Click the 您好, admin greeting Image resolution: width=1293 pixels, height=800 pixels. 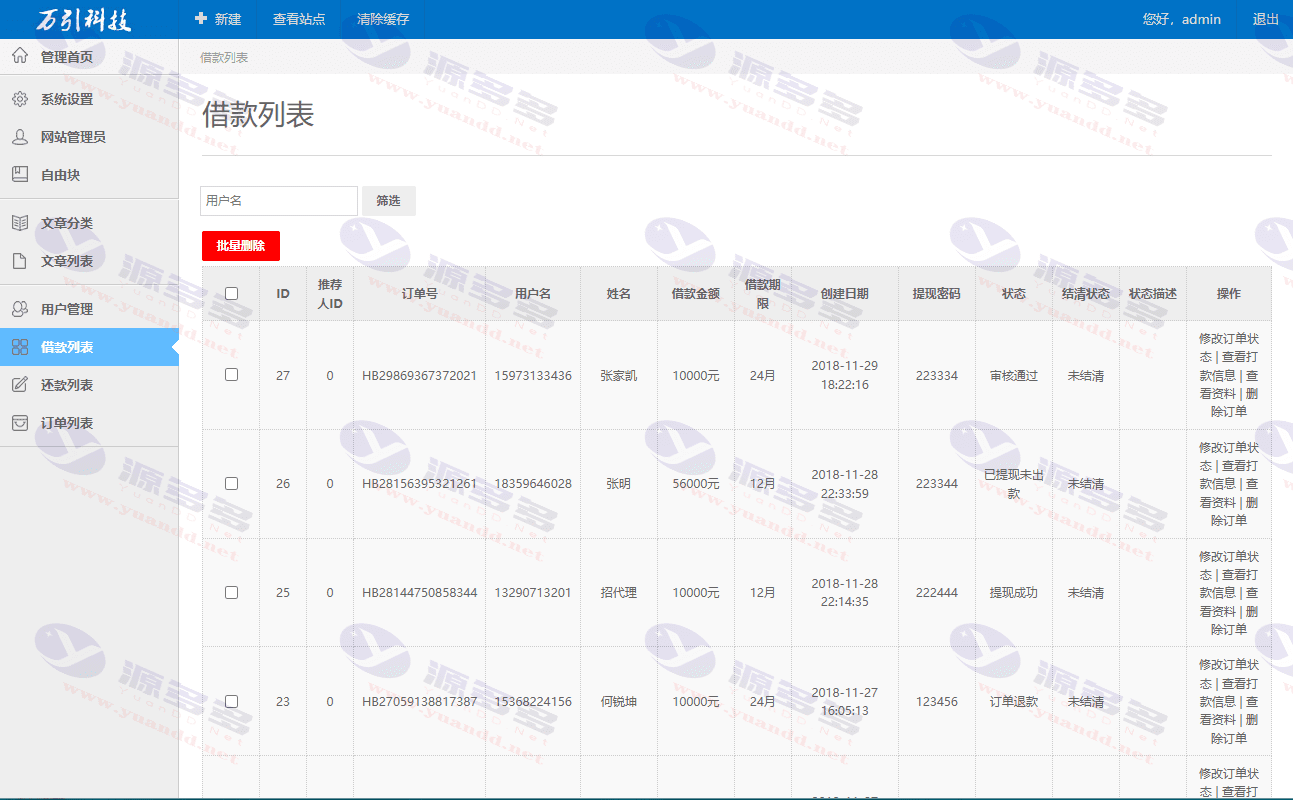point(1182,19)
